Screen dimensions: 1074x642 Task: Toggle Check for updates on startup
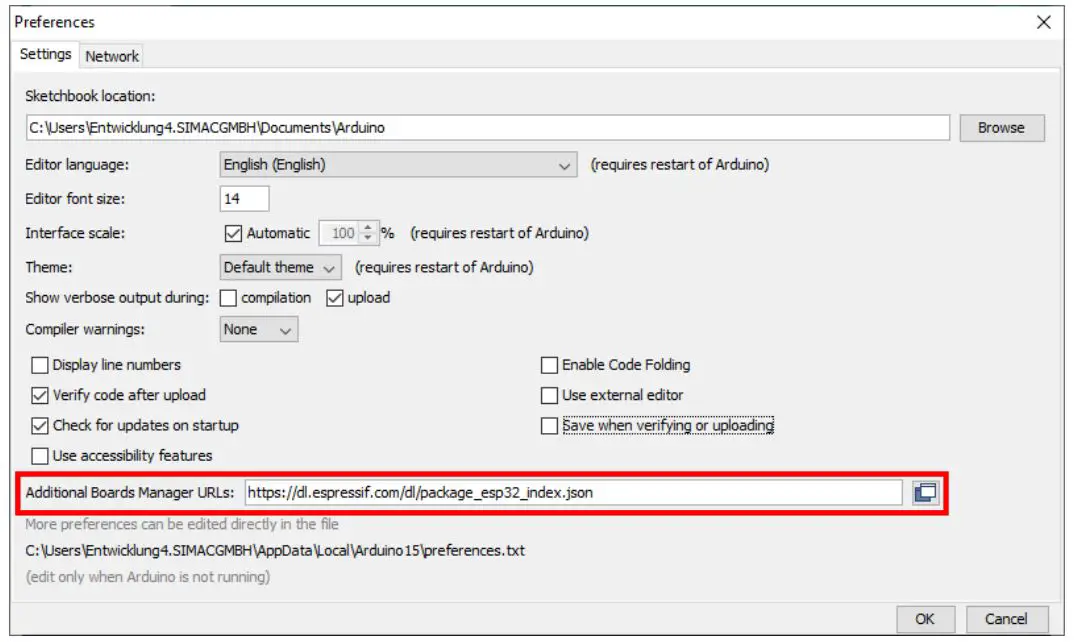click(x=40, y=425)
